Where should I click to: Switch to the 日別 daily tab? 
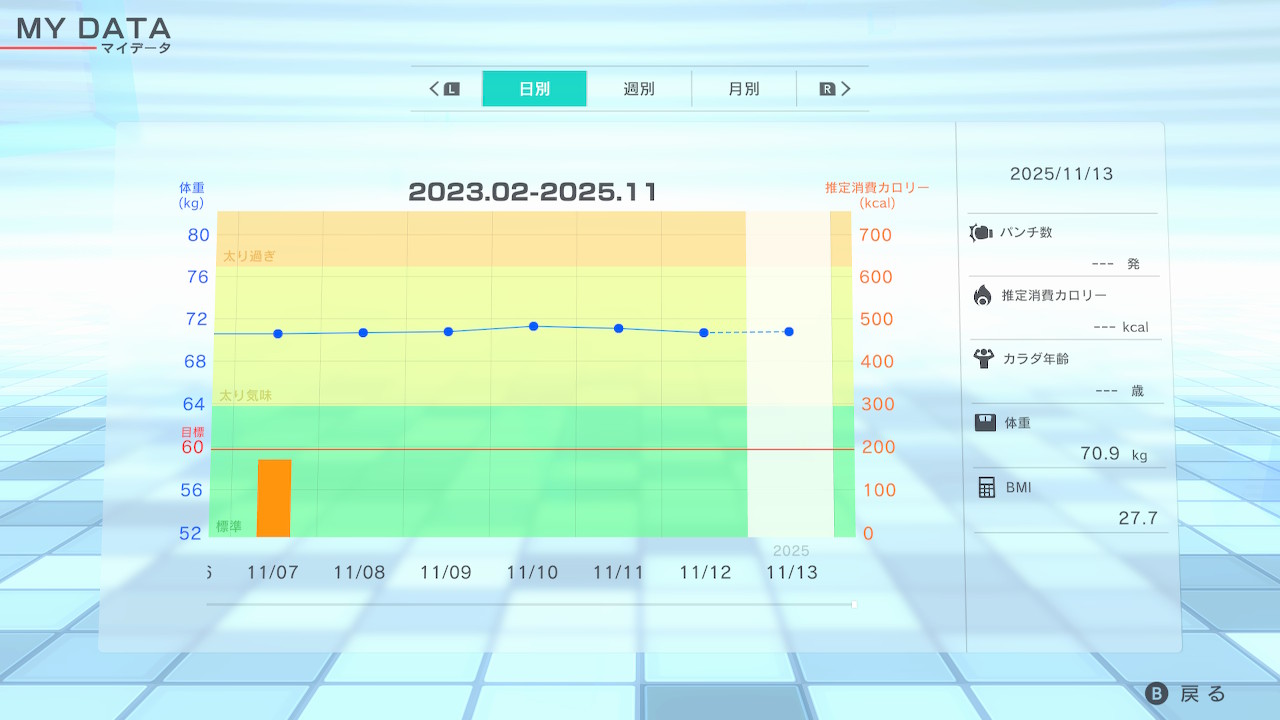coord(534,89)
